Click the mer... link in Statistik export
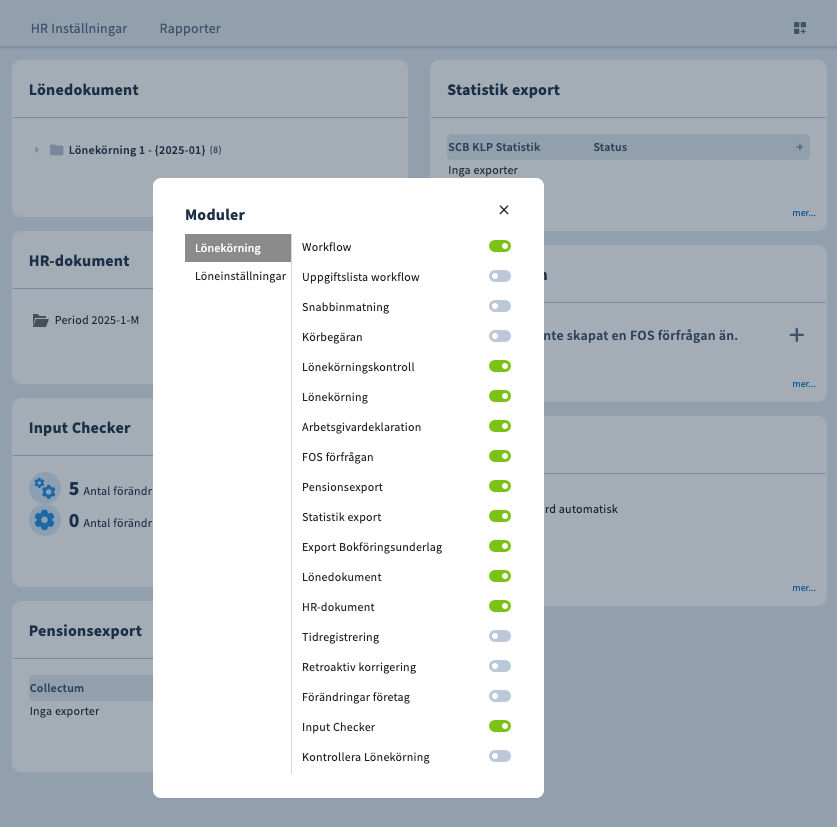The height and width of the screenshot is (827, 837). (803, 213)
